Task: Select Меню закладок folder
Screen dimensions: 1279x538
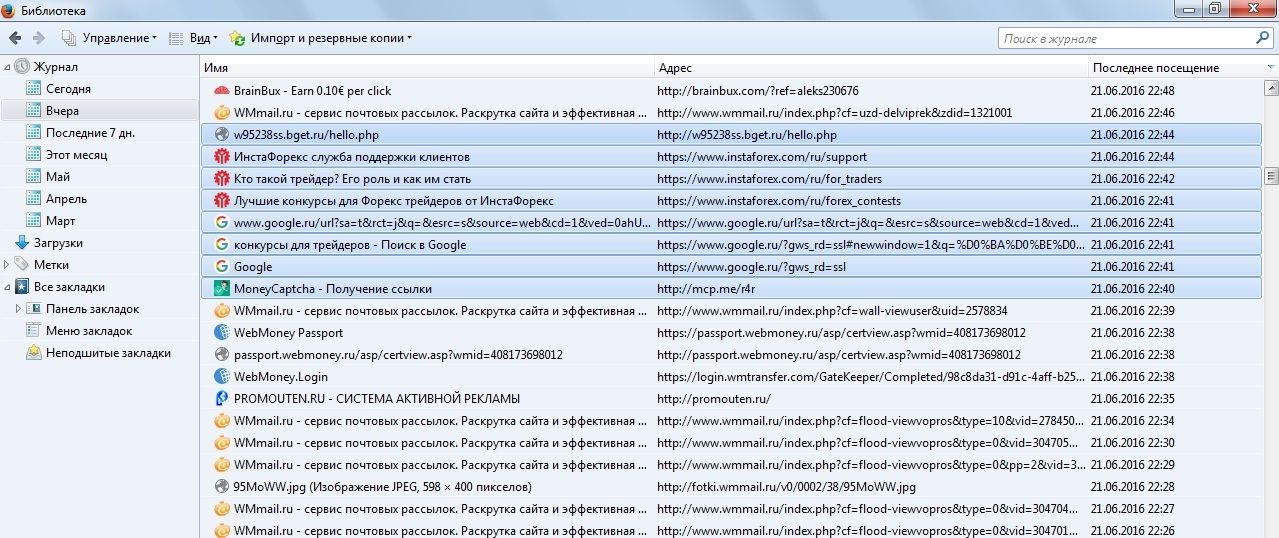Action: point(88,331)
